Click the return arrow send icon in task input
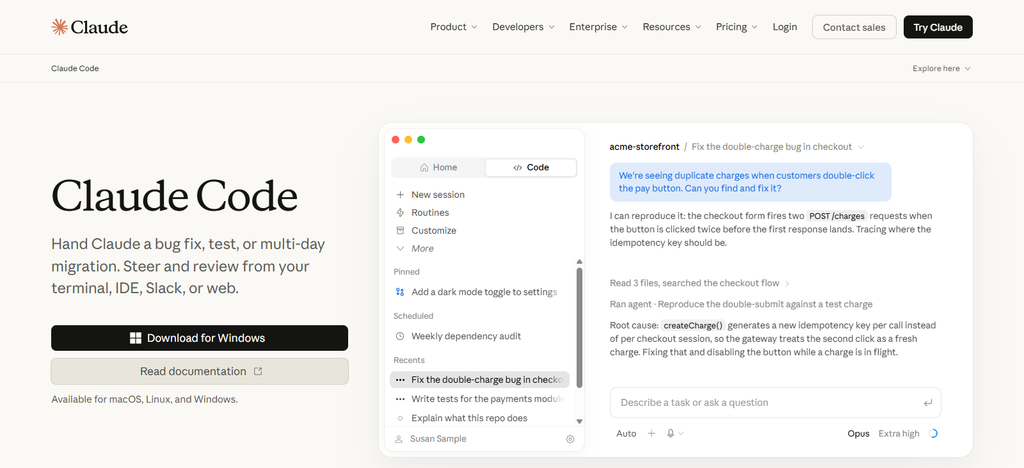This screenshot has width=1024, height=468. pos(928,403)
